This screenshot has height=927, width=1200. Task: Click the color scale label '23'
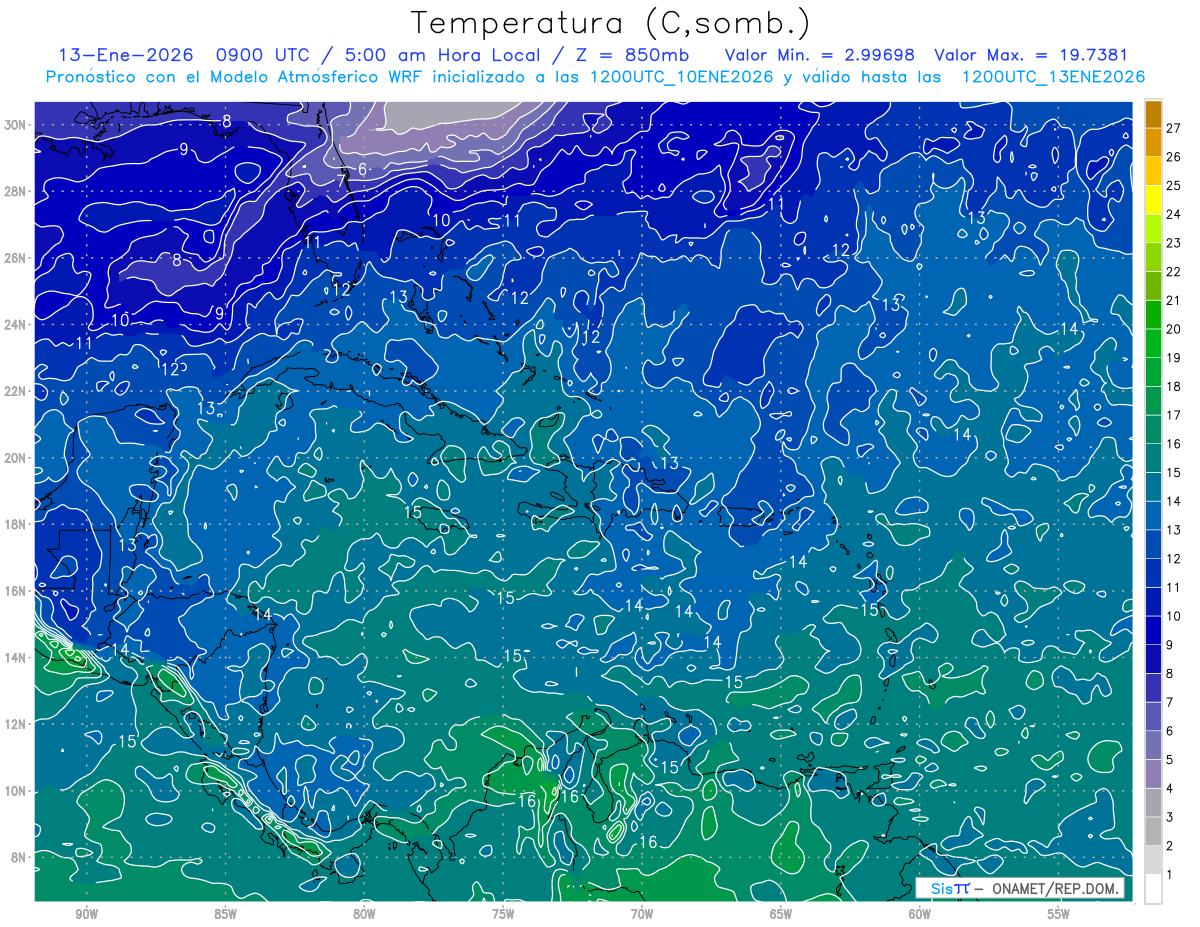click(1174, 242)
